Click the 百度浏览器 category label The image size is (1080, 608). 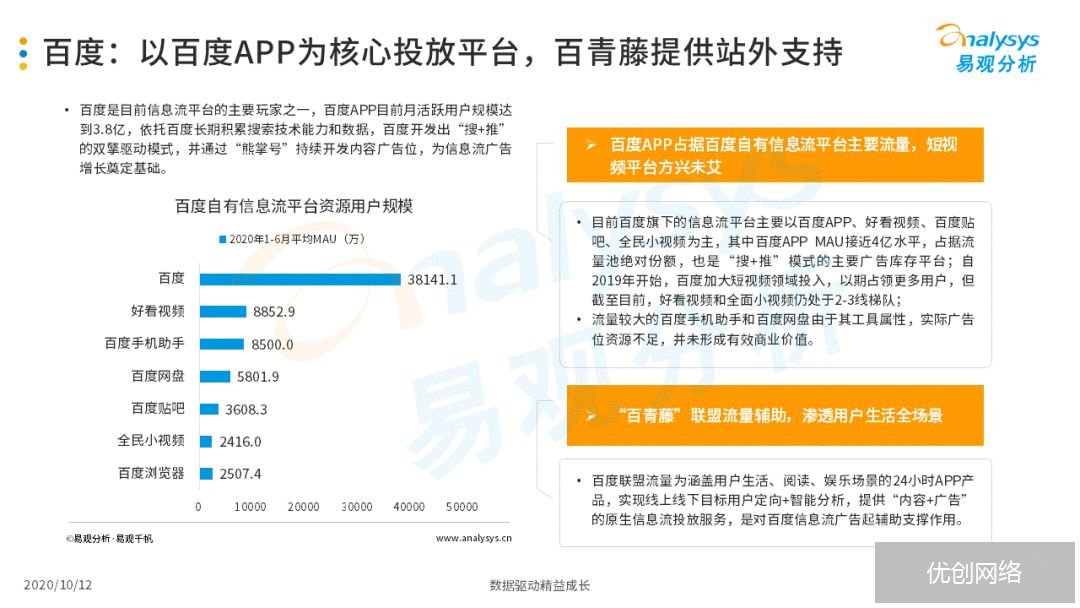tap(151, 473)
